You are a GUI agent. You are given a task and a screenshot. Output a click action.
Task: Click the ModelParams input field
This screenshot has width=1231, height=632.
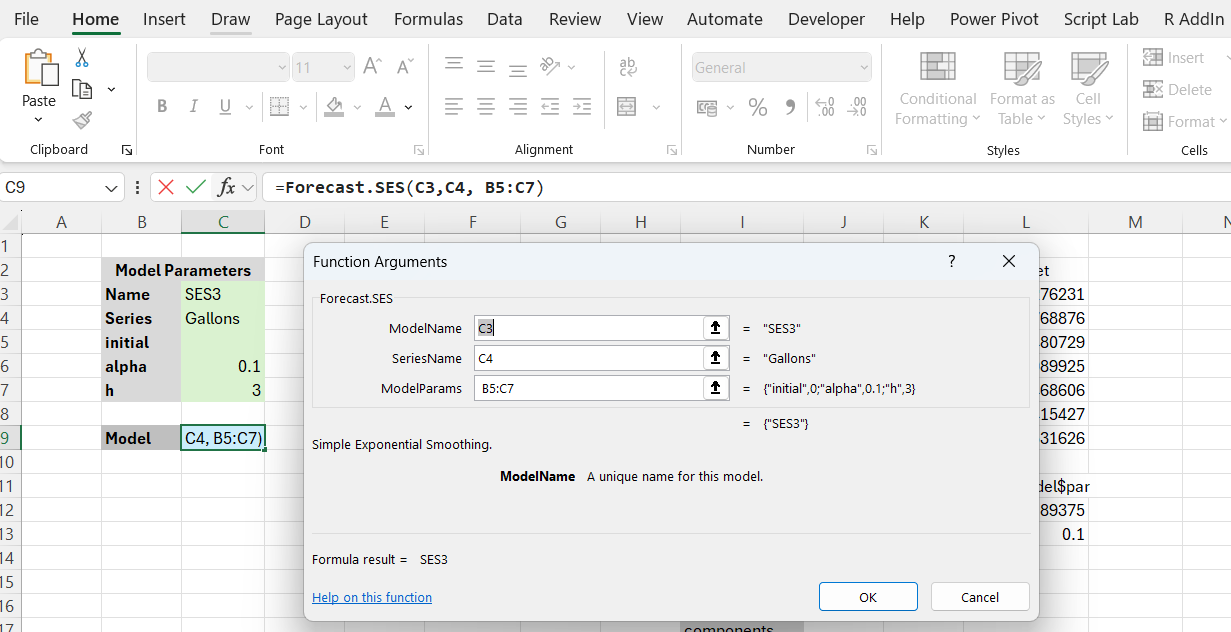(589, 388)
